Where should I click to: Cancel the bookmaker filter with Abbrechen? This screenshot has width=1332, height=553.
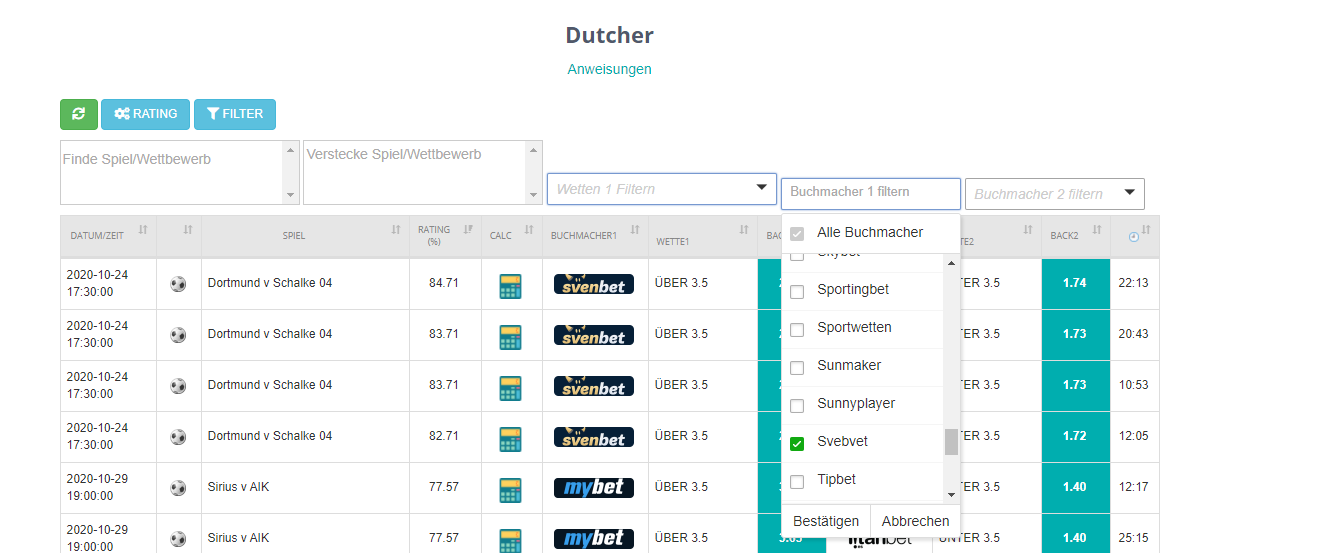(x=915, y=521)
